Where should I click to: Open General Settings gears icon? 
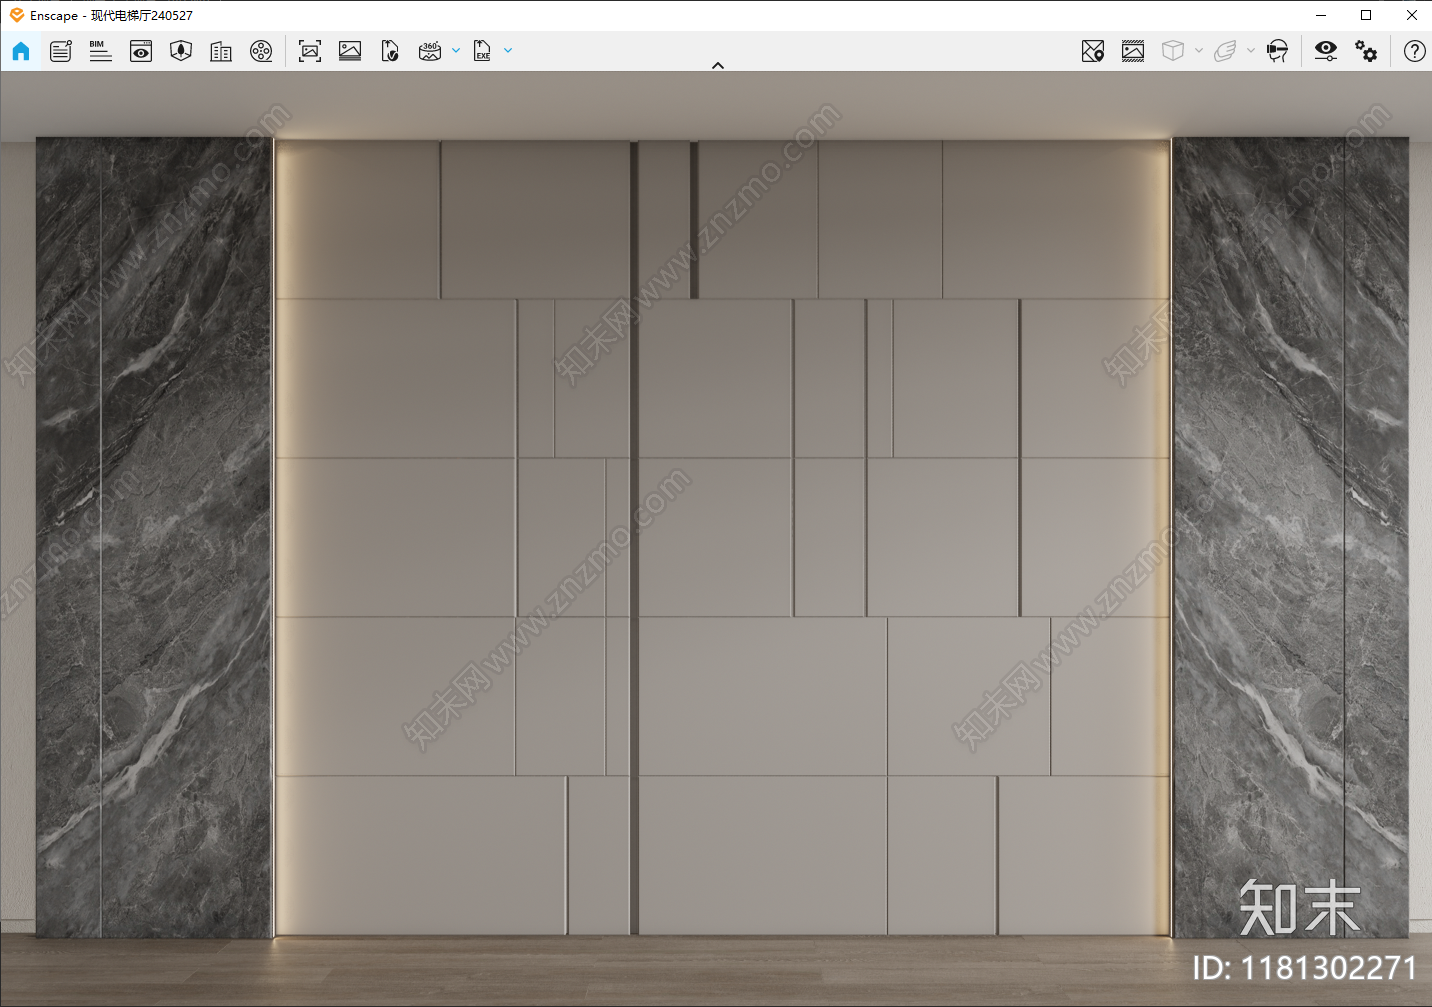[1366, 51]
